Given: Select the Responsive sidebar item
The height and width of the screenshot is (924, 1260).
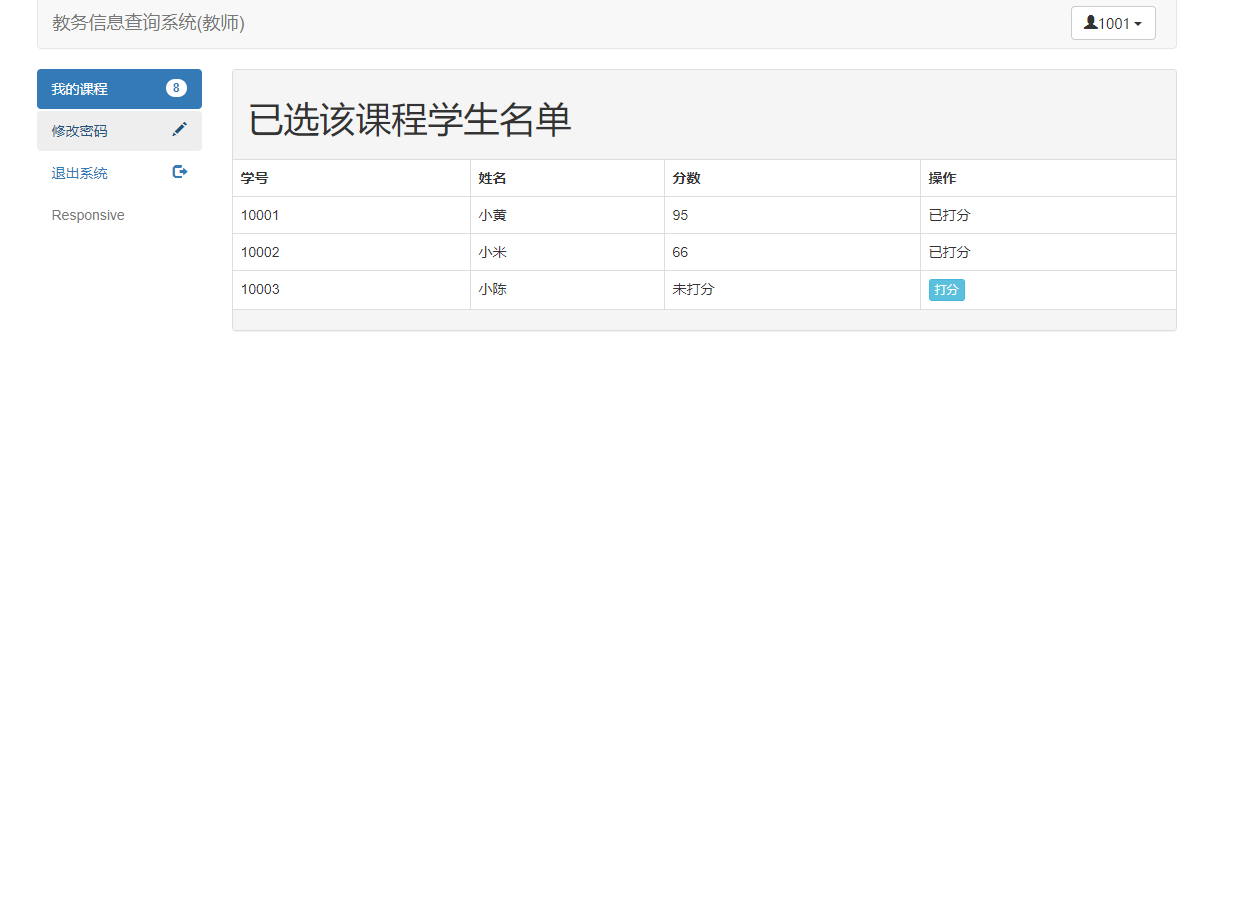Looking at the screenshot, I should point(88,214).
